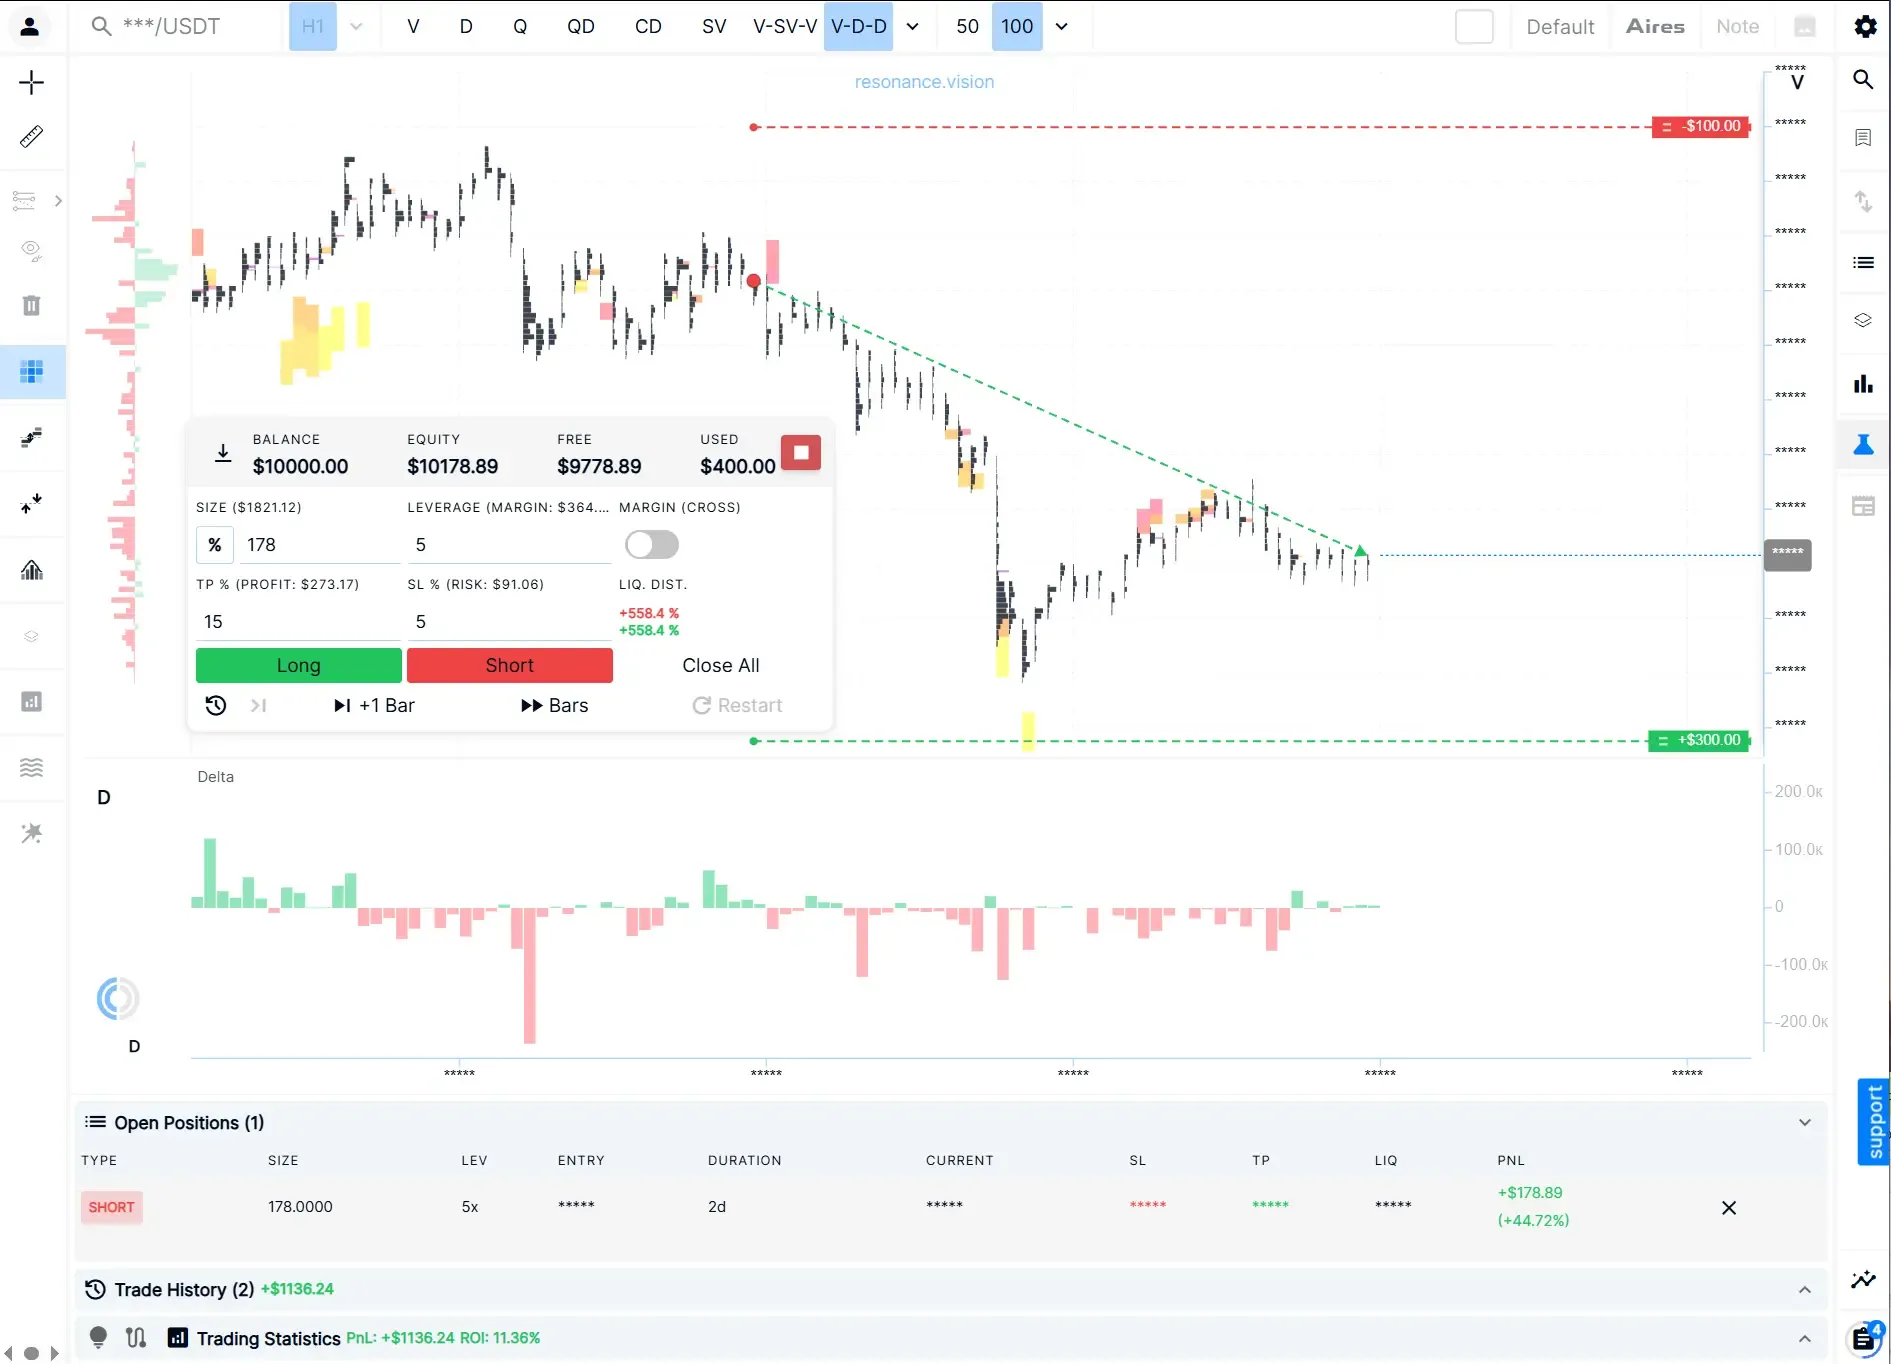Open the dropdown arrow after V-D-D
Screen dimensions: 1891x1364
913,27
